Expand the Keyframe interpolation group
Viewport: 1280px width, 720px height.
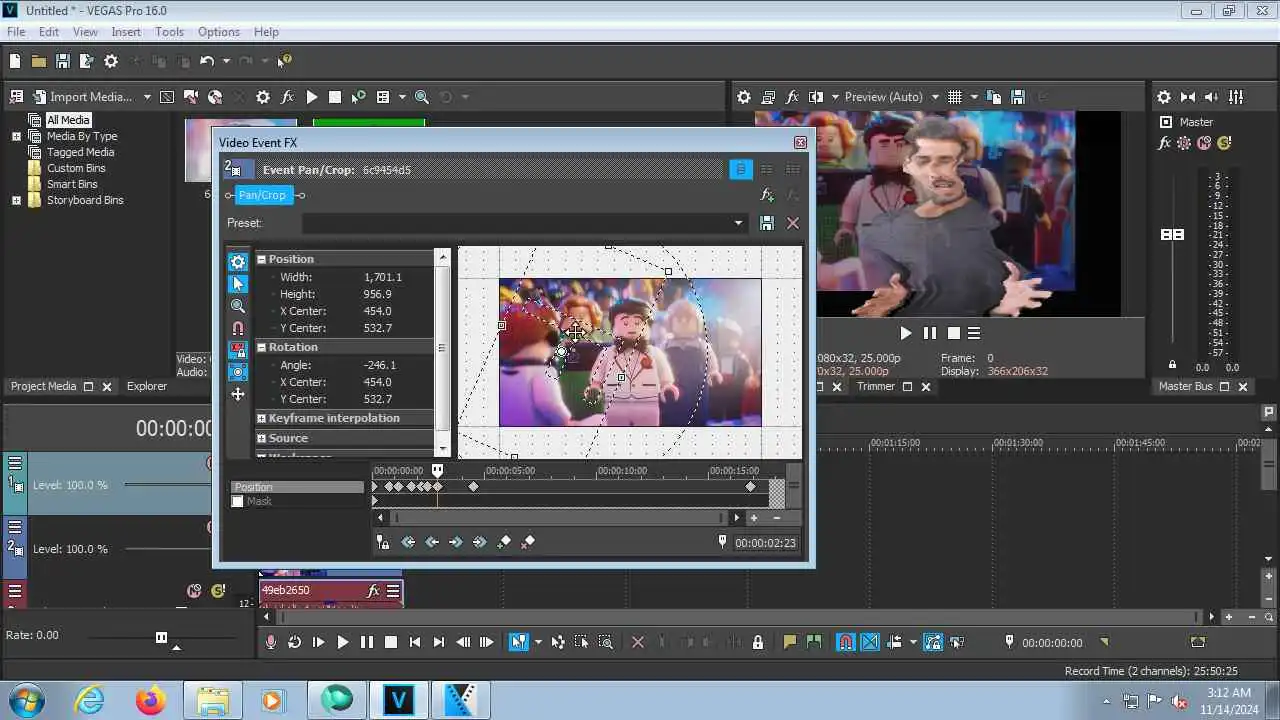(262, 418)
